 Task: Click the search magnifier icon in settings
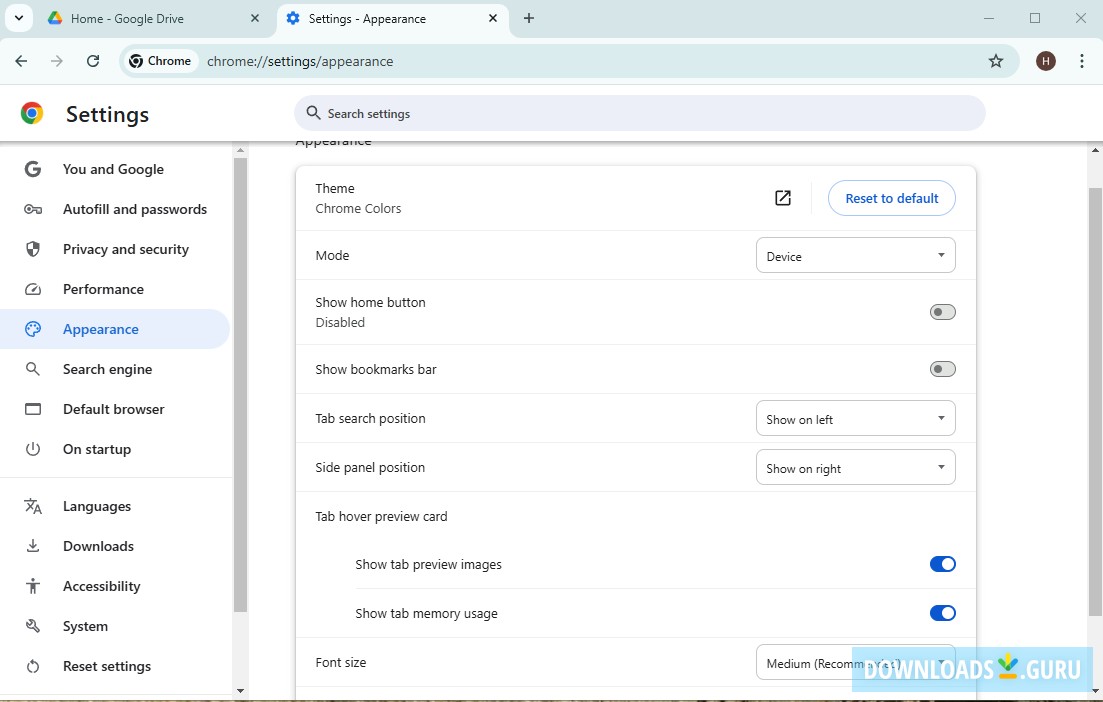313,113
